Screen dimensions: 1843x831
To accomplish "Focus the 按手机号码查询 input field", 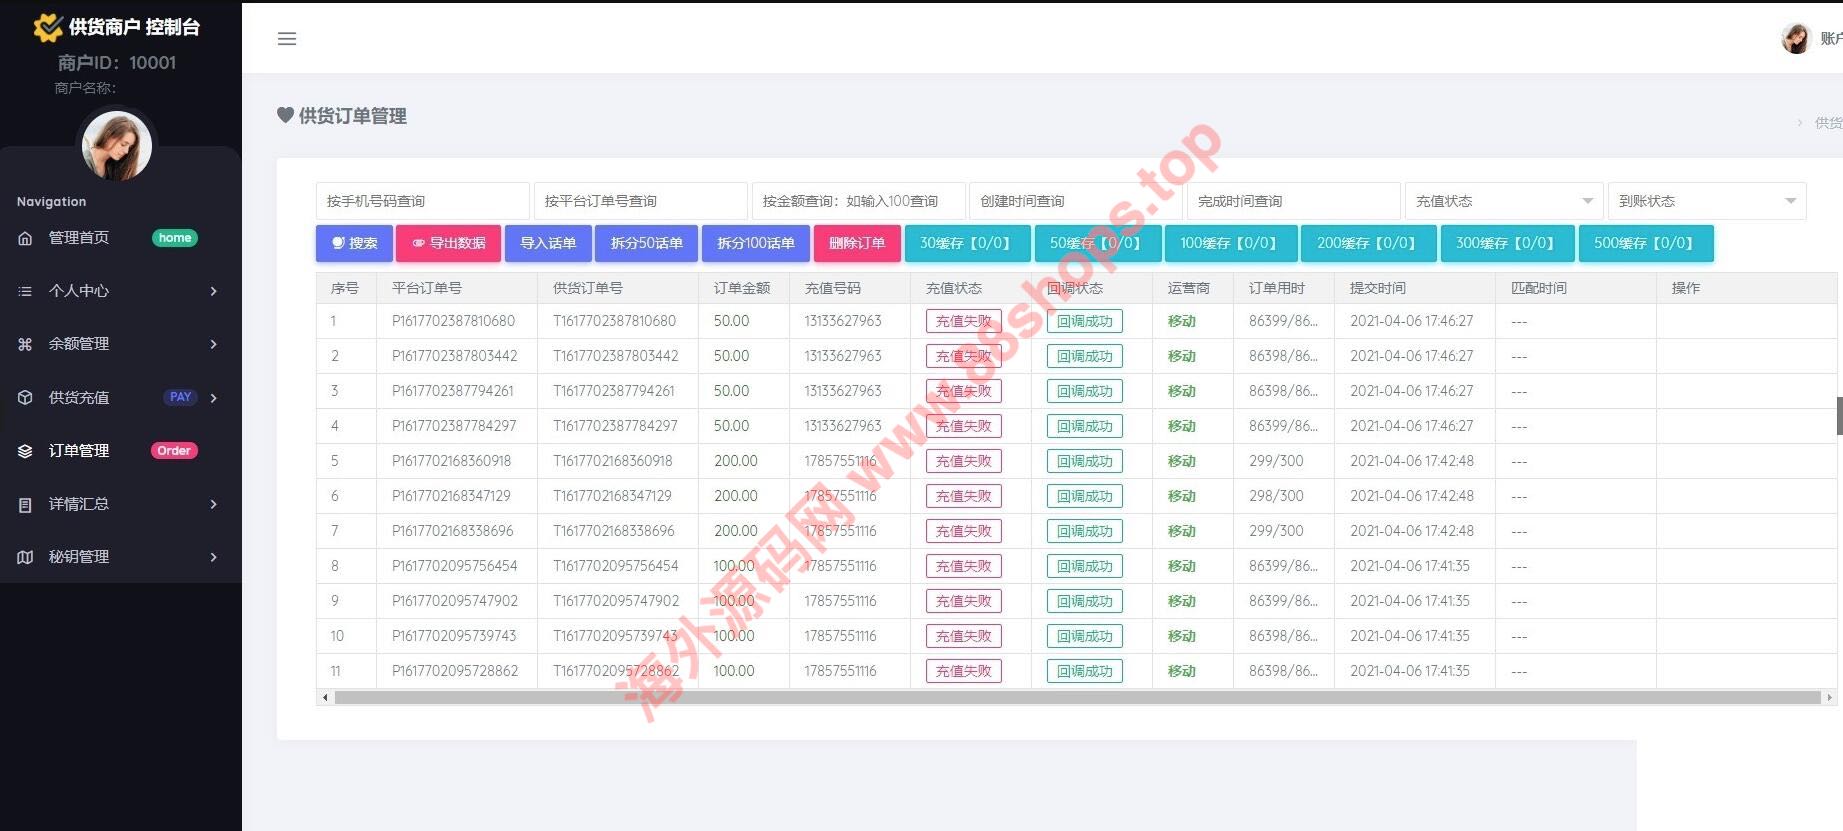I will click(422, 201).
